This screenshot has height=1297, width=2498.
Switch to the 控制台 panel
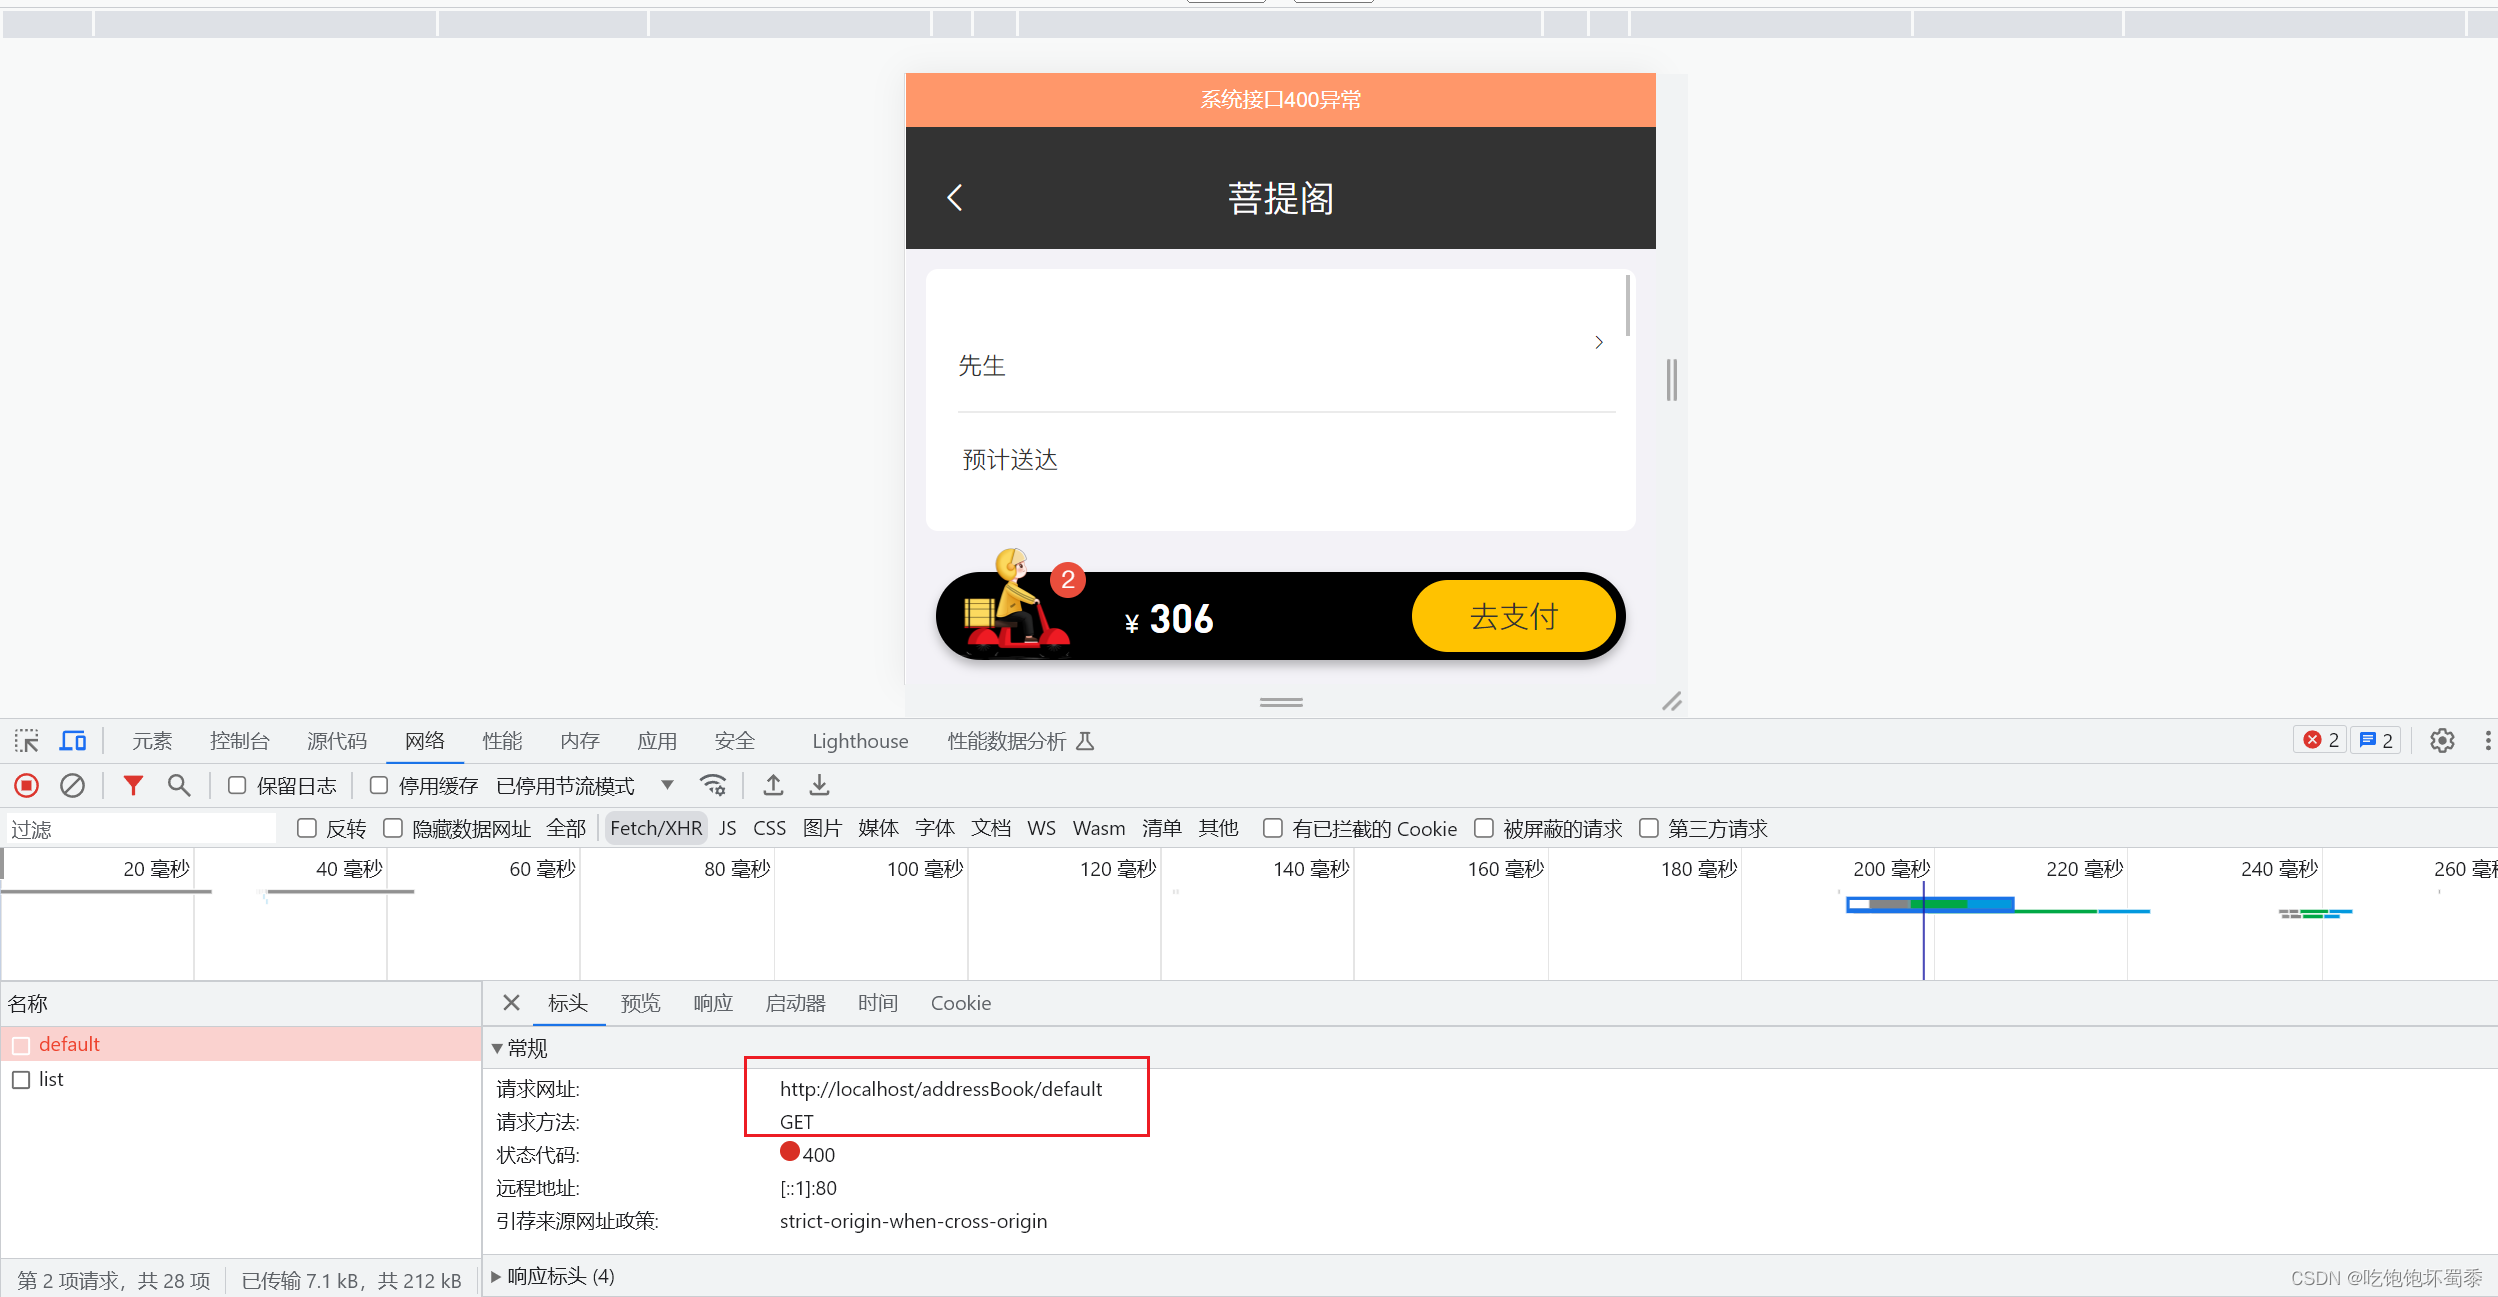(x=240, y=740)
